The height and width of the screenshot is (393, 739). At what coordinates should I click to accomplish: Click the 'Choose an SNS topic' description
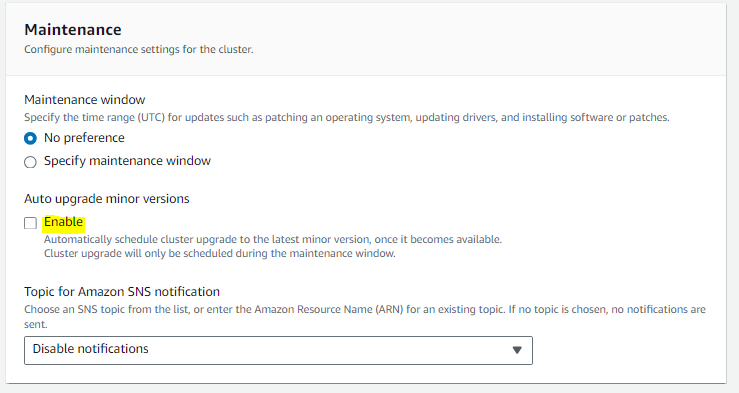point(365,317)
